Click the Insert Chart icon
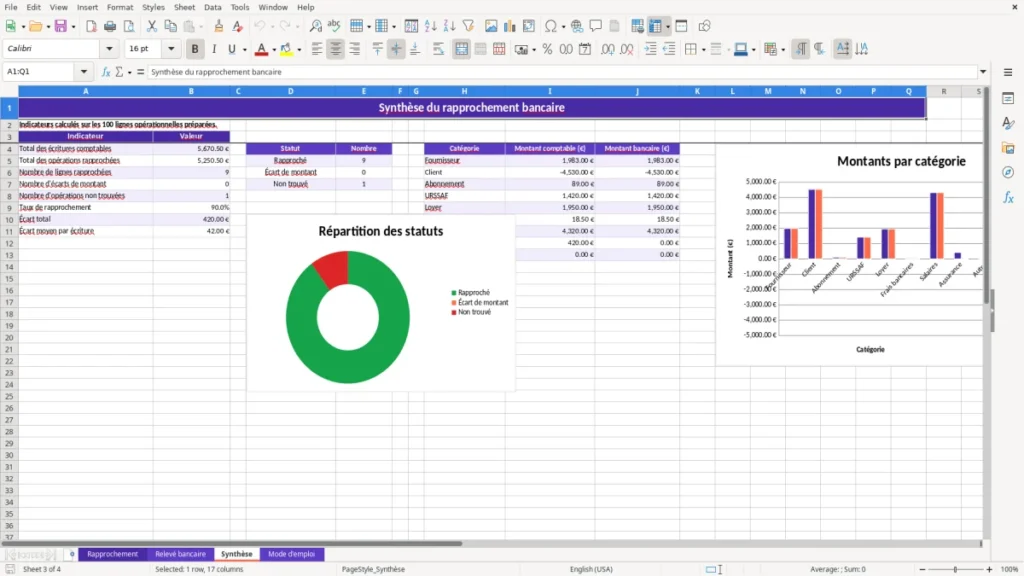 (x=510, y=26)
